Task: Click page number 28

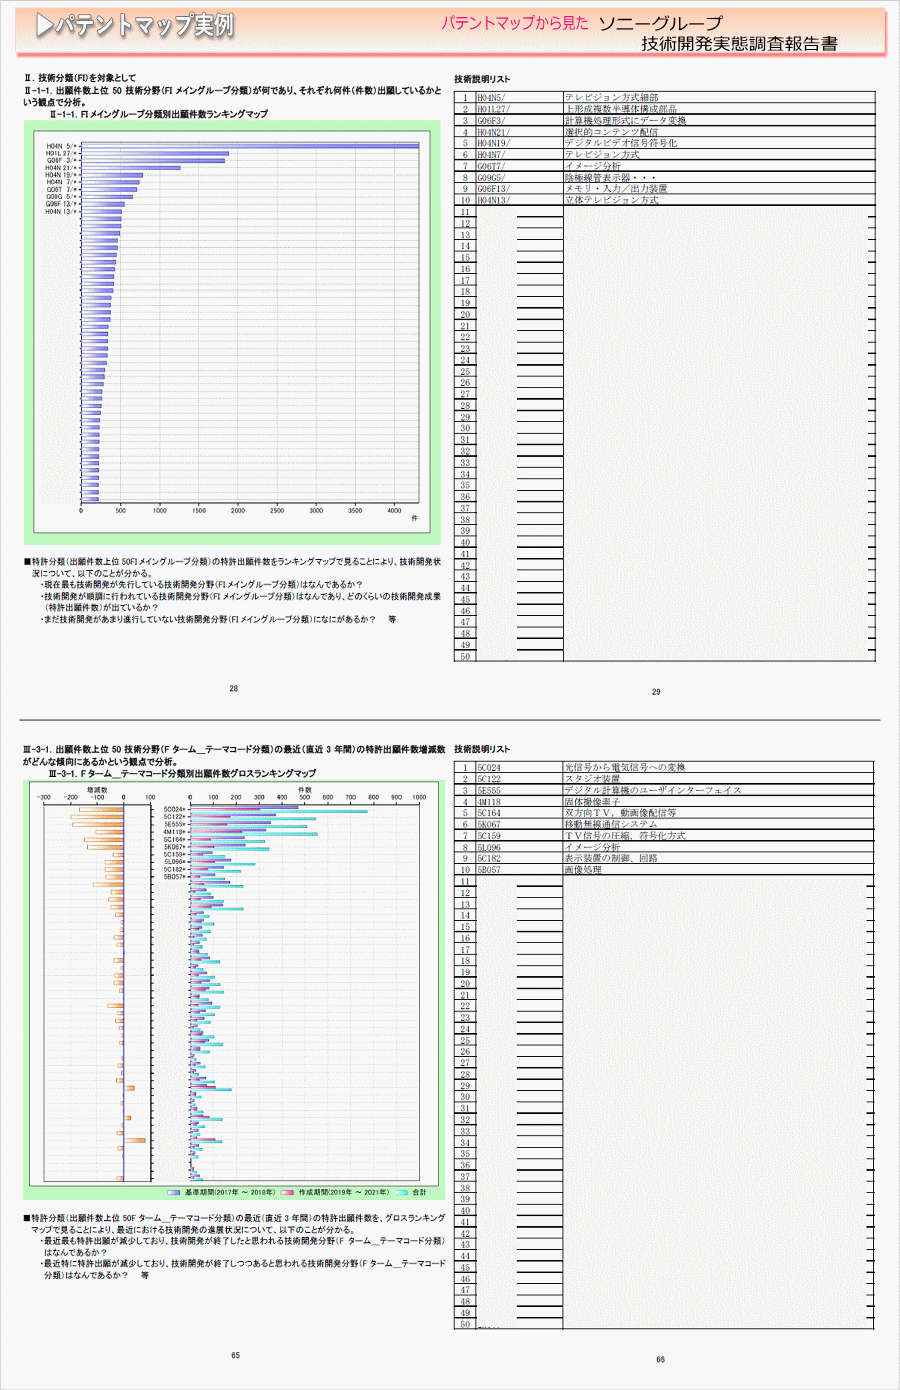Action: [x=234, y=689]
